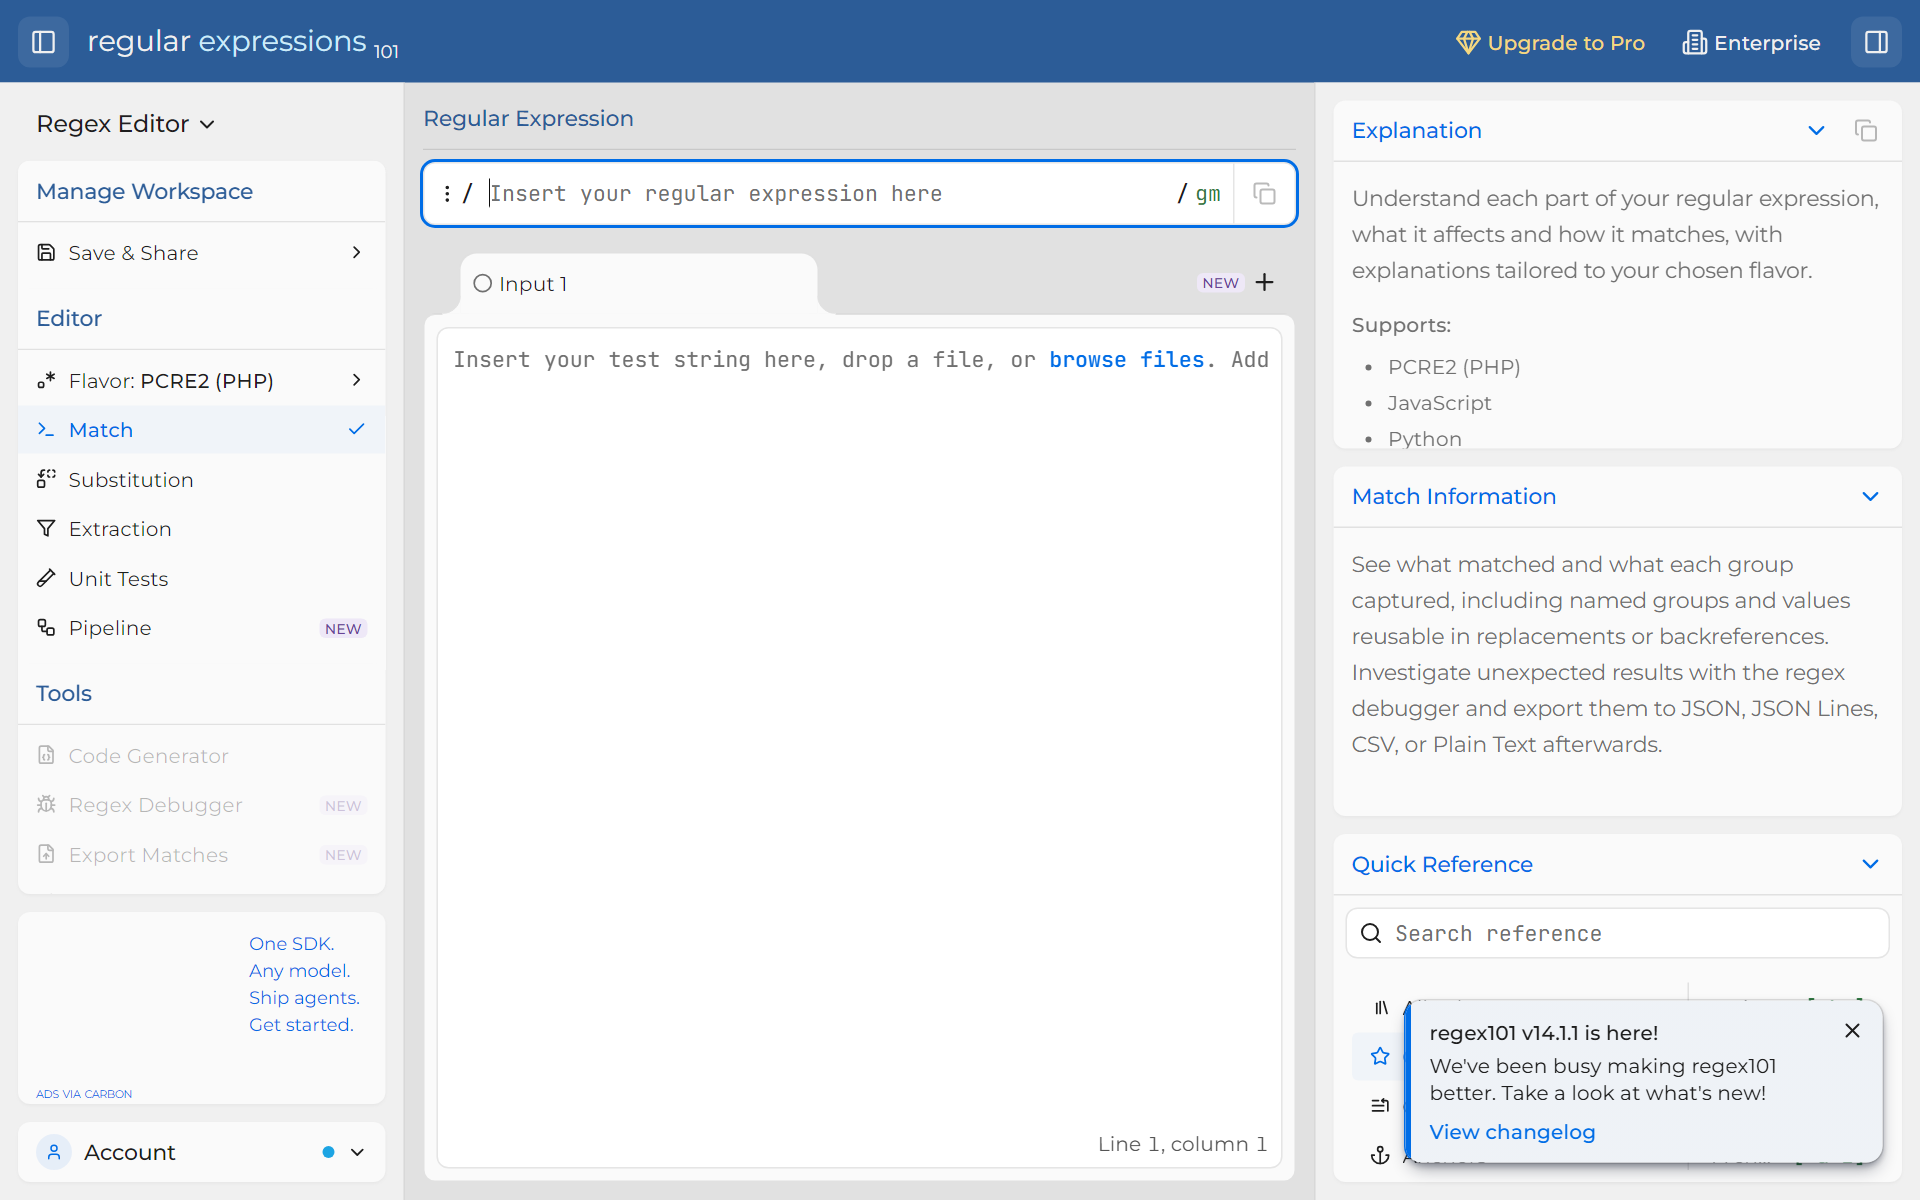The height and width of the screenshot is (1200, 1920).
Task: Toggle the Input 1 radio circle
Action: point(482,284)
